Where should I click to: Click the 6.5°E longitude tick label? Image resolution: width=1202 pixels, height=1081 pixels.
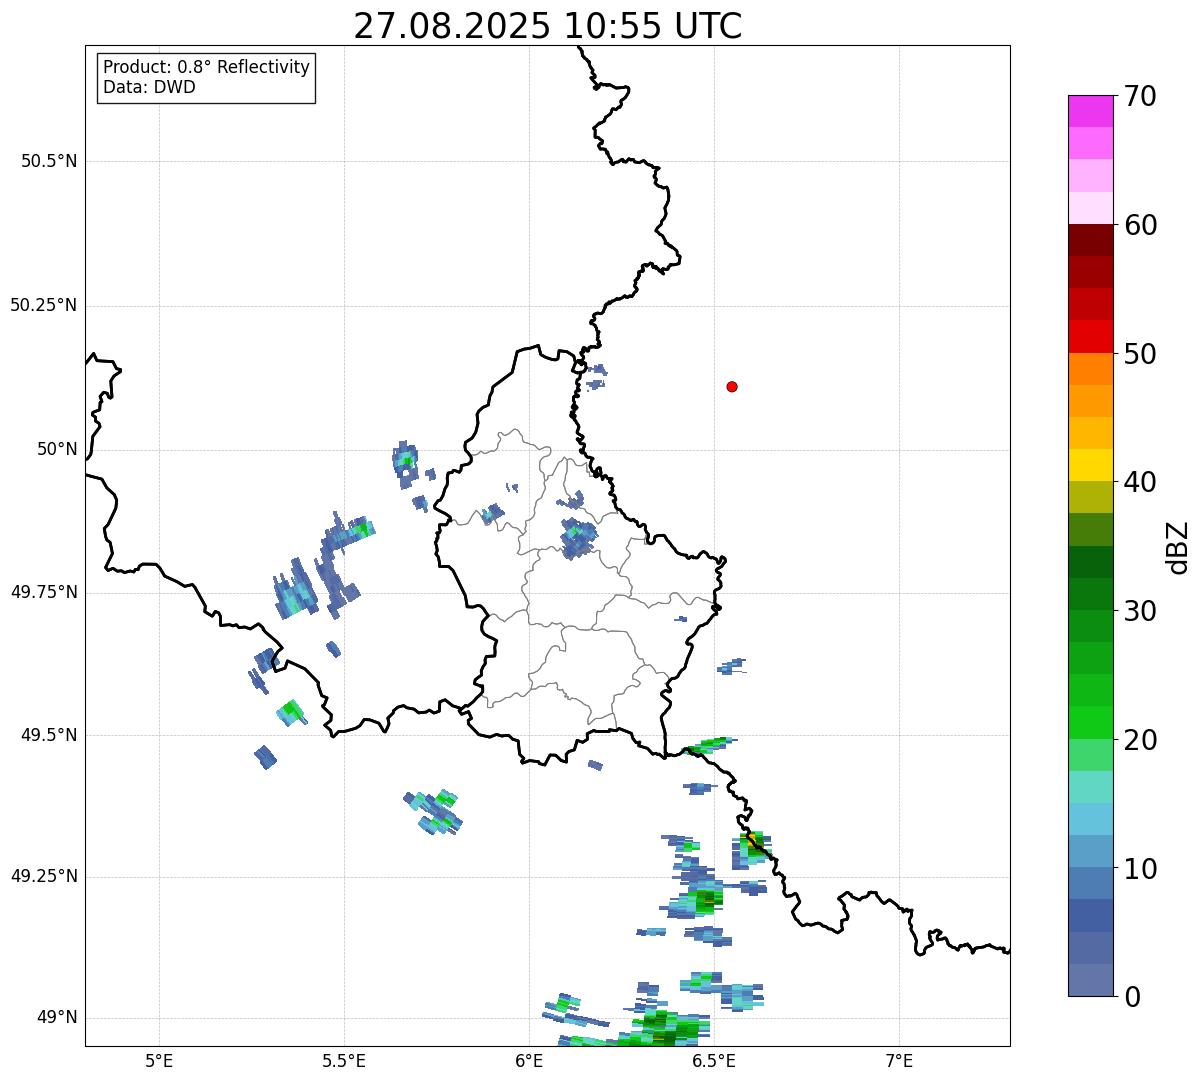(714, 1060)
